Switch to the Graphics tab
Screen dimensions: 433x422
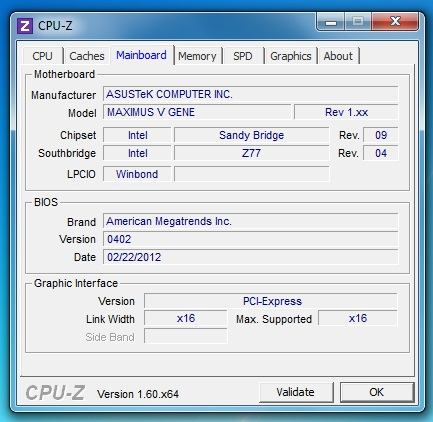291,56
